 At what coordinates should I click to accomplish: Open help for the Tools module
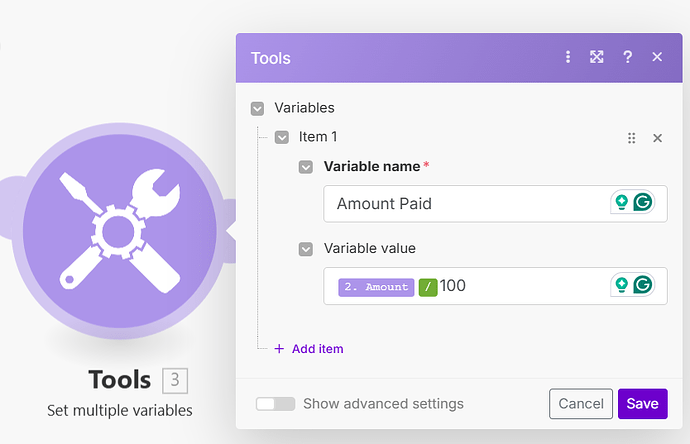click(627, 58)
